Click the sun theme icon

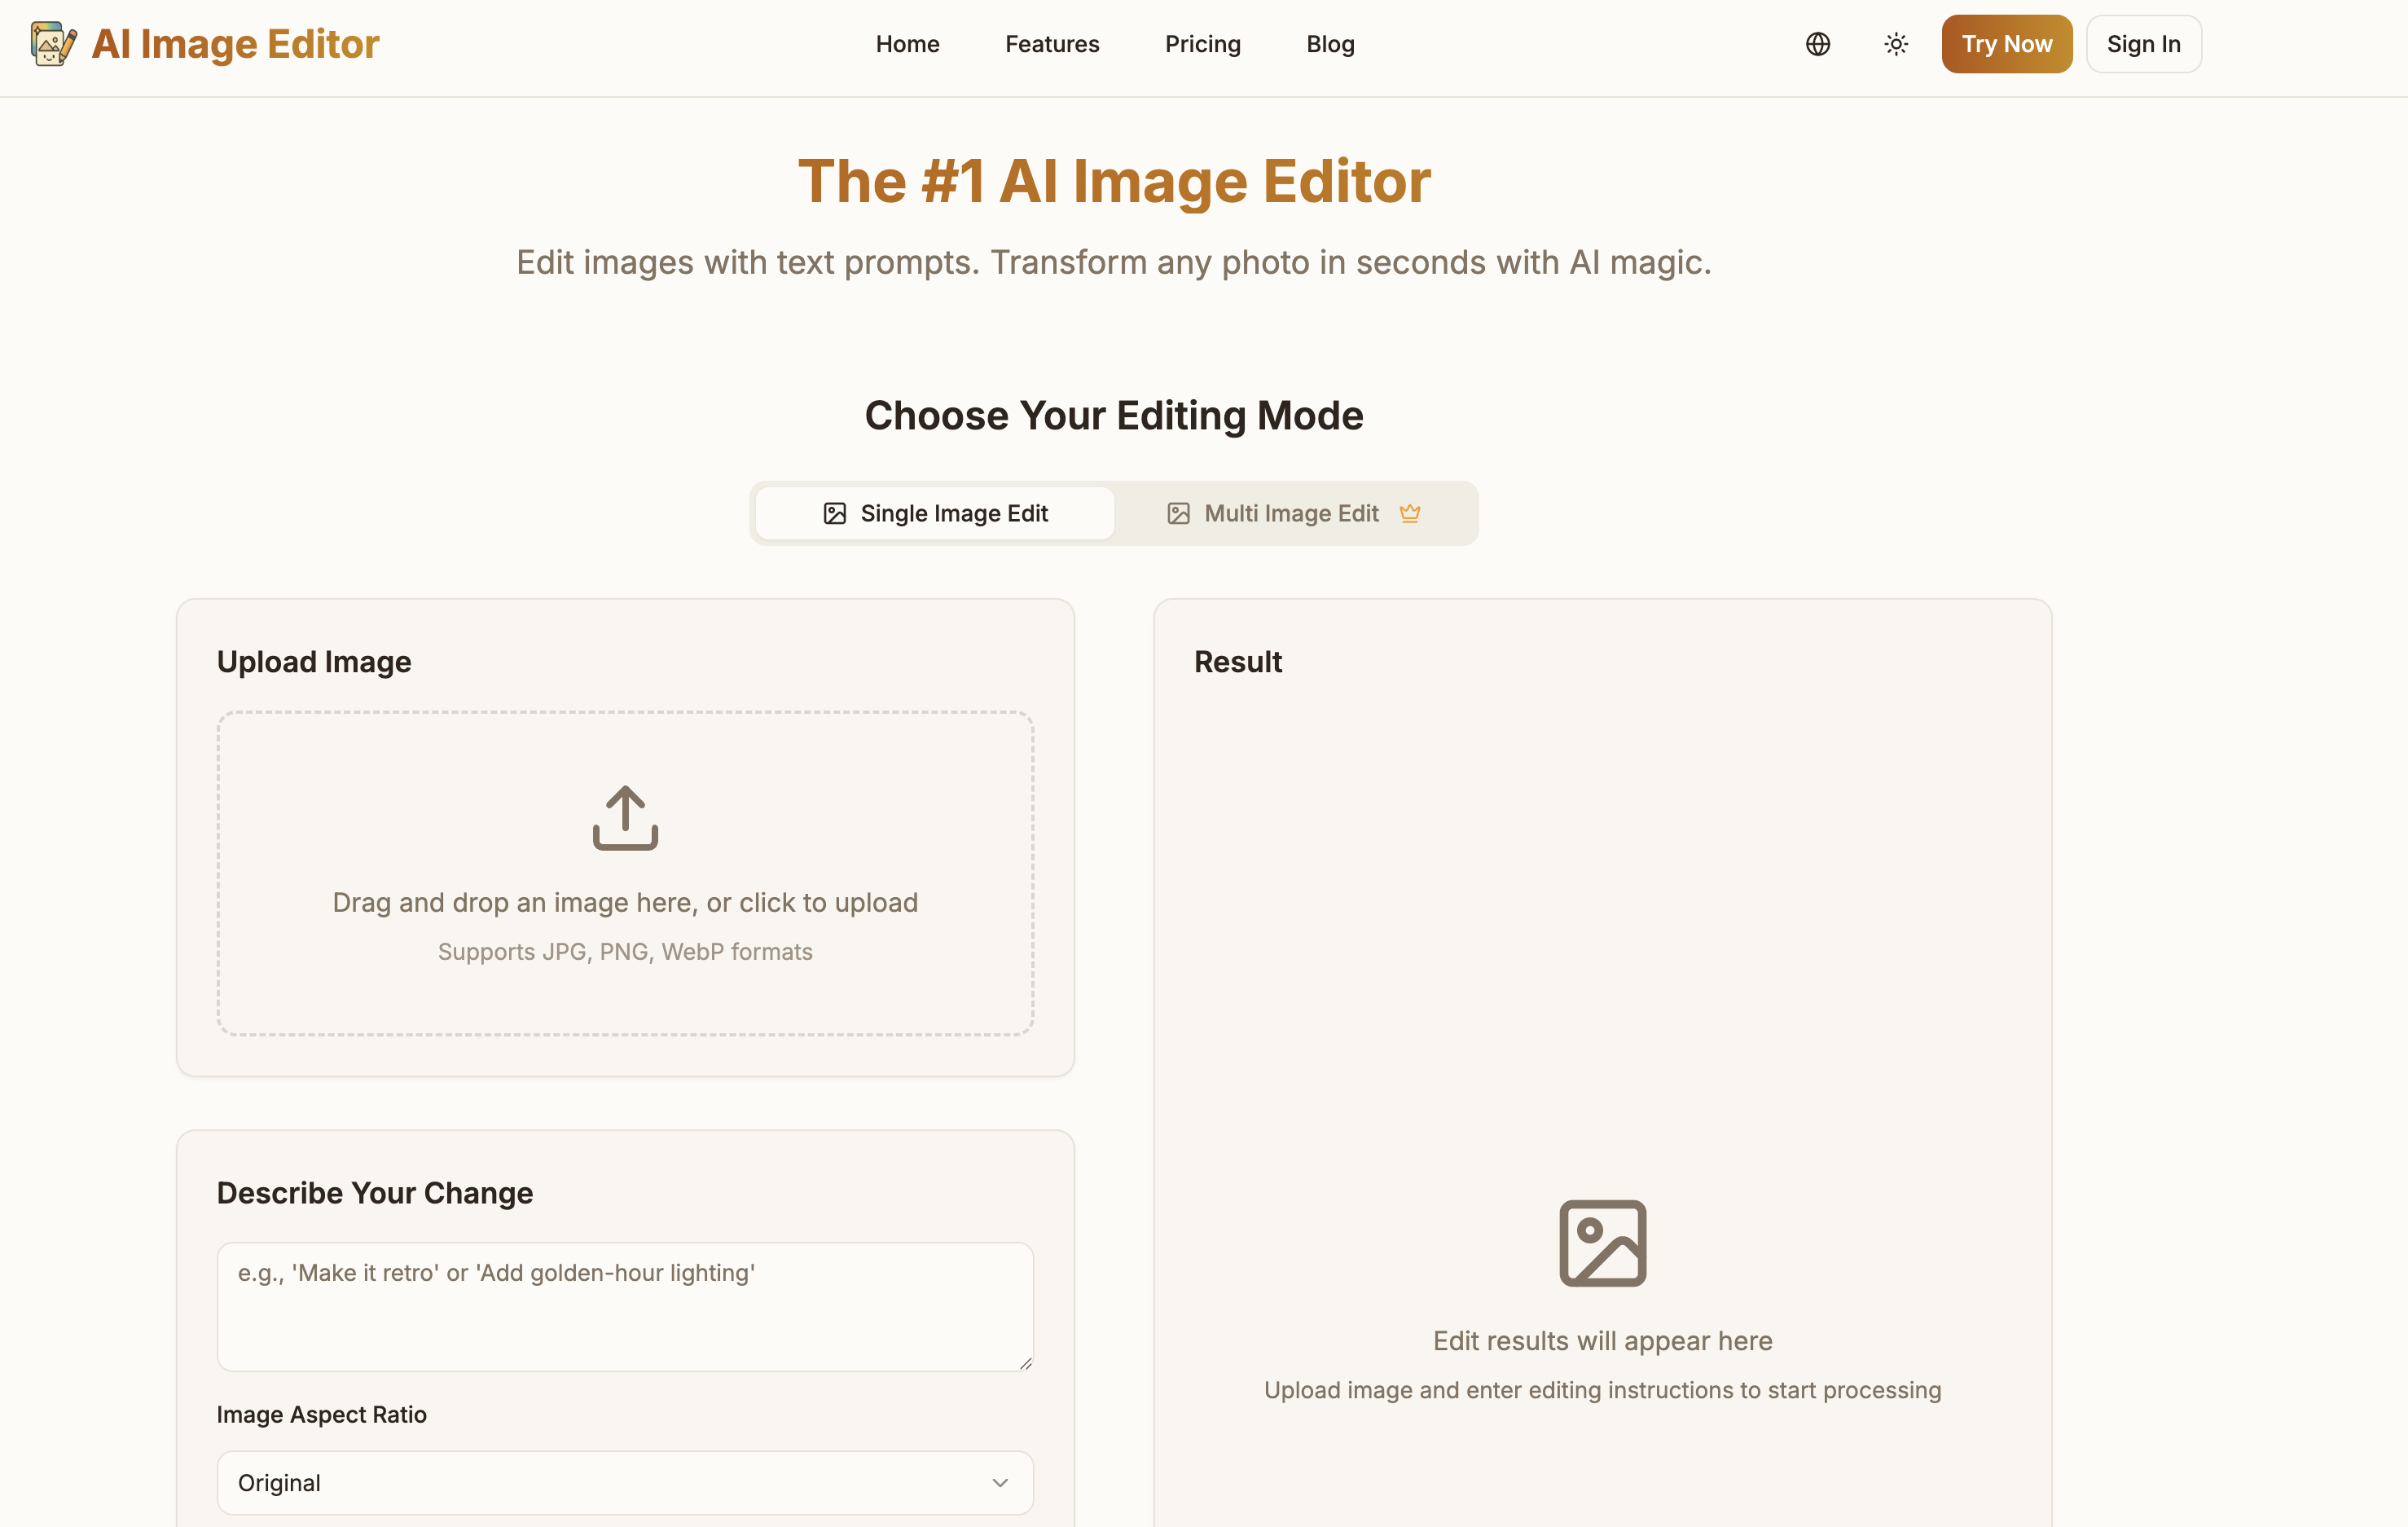[1895, 43]
